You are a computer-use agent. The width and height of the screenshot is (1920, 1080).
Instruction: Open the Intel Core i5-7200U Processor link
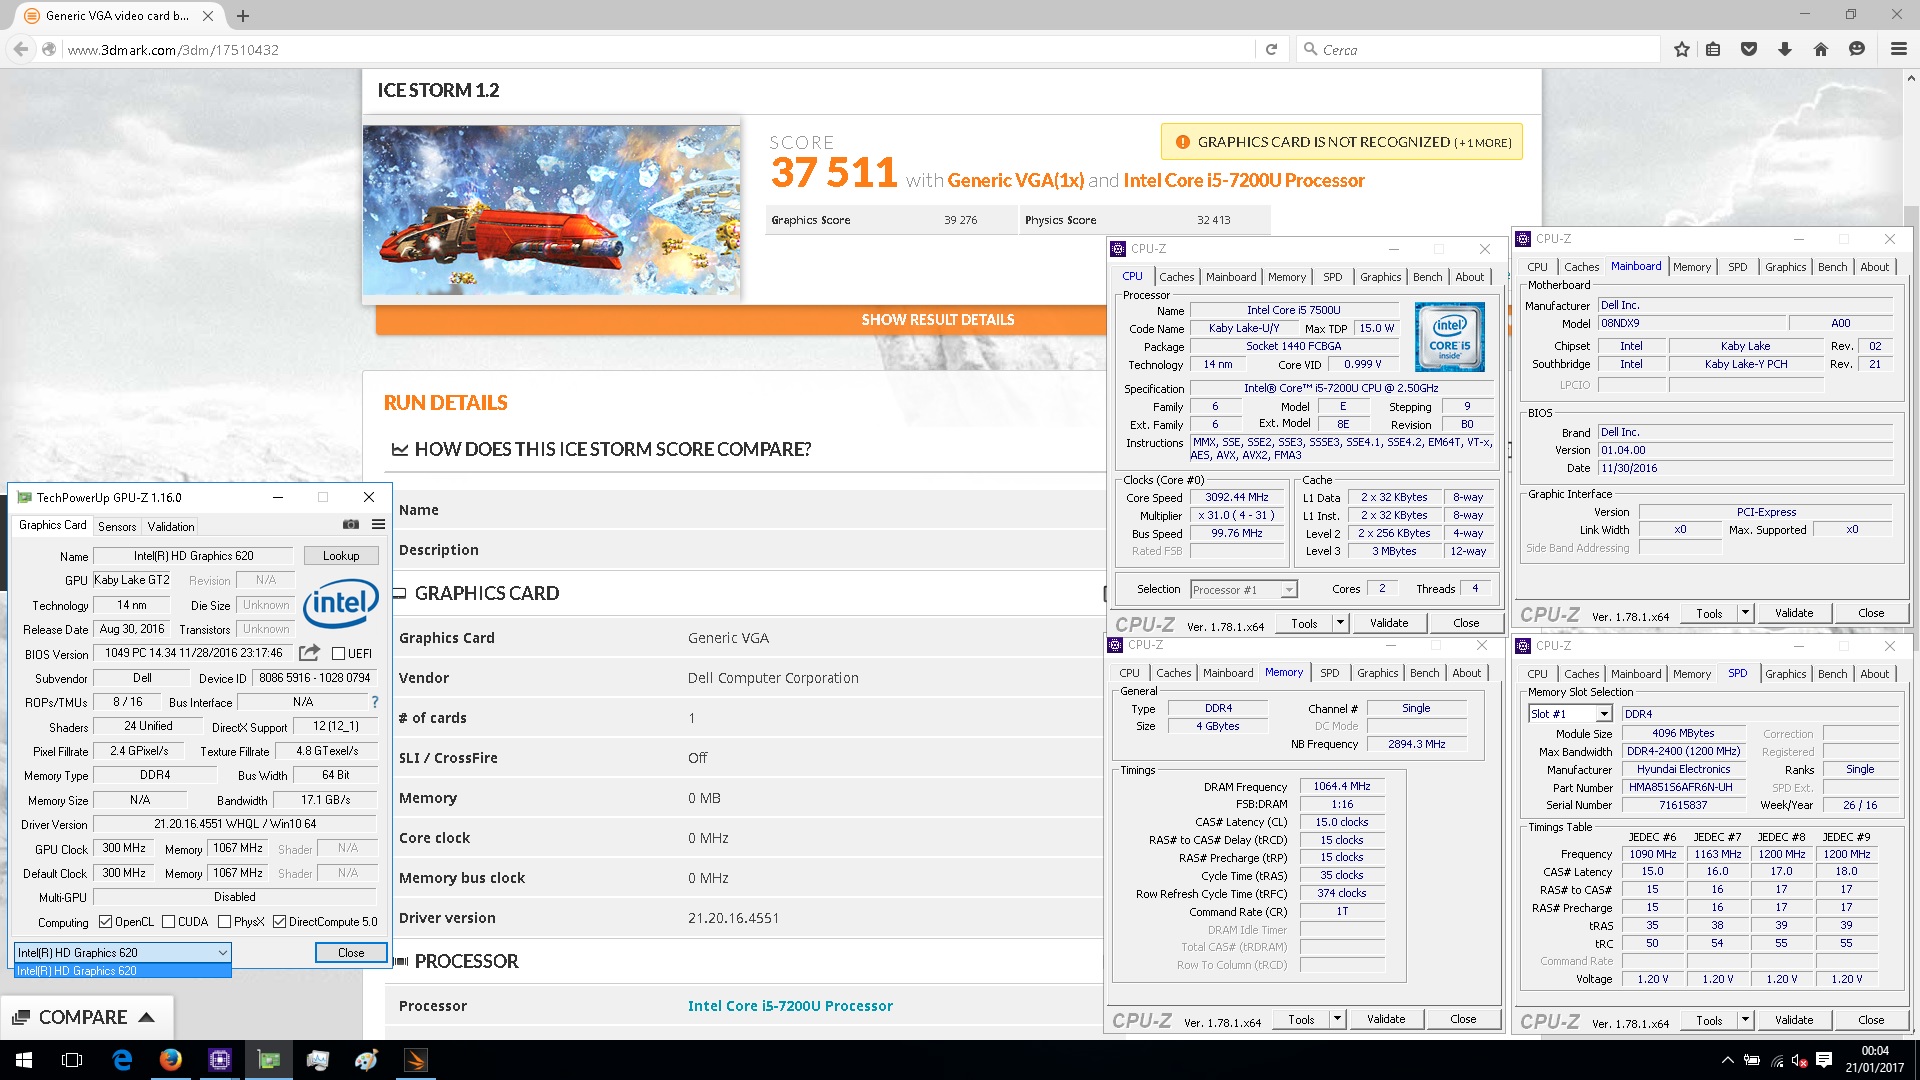click(790, 1006)
